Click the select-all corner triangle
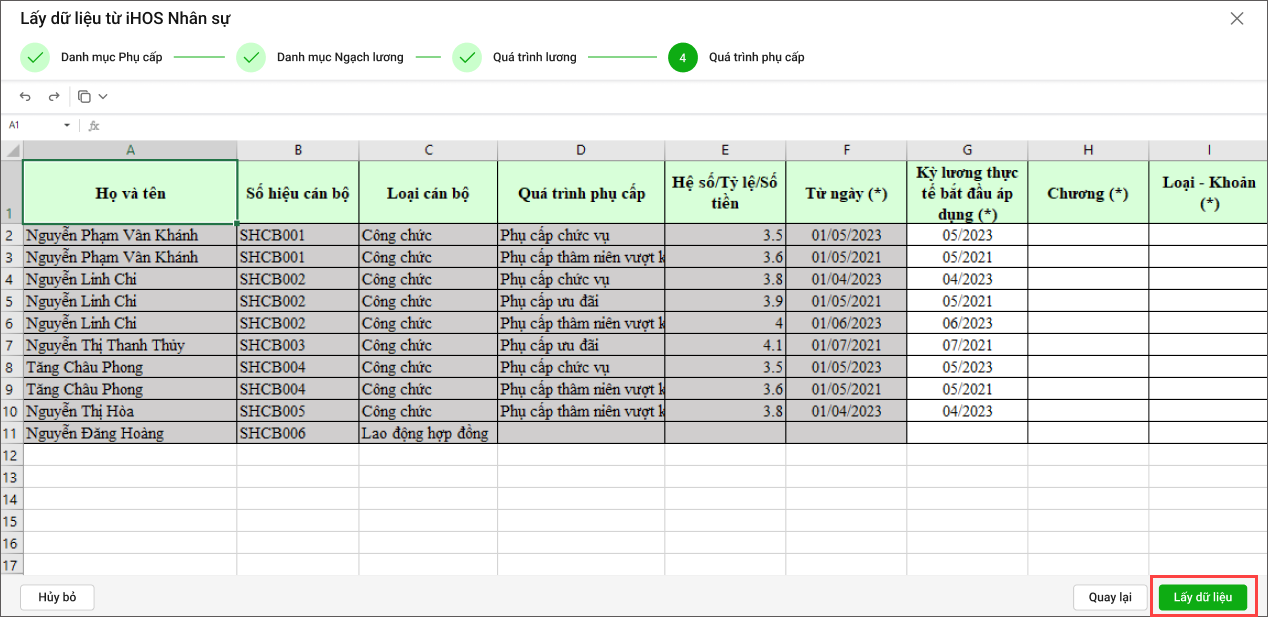This screenshot has width=1268, height=617. pyautogui.click(x=12, y=150)
